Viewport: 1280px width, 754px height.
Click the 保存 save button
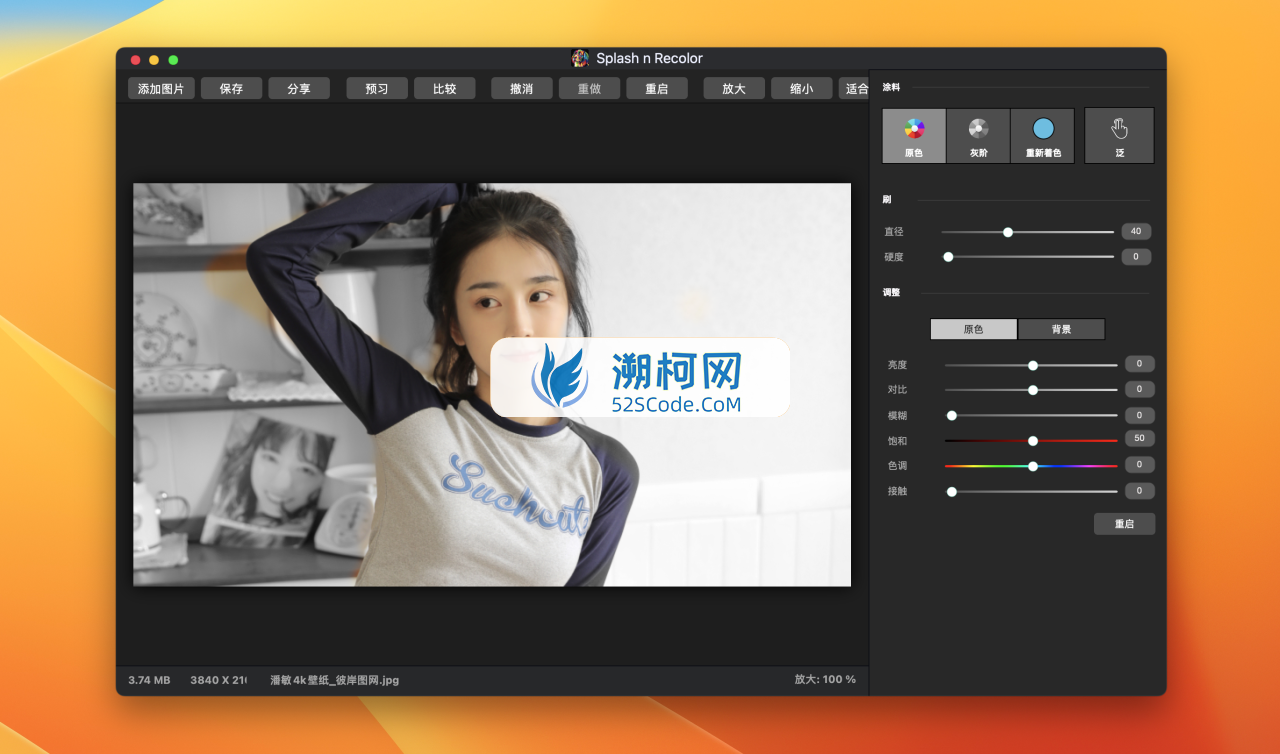pos(231,88)
